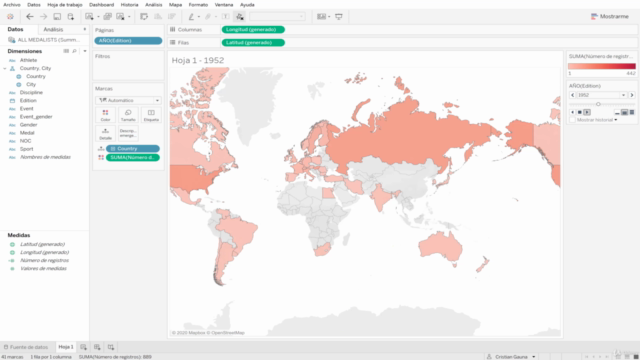Click the AÑO(Edition) pill in Páginas

tap(128, 41)
